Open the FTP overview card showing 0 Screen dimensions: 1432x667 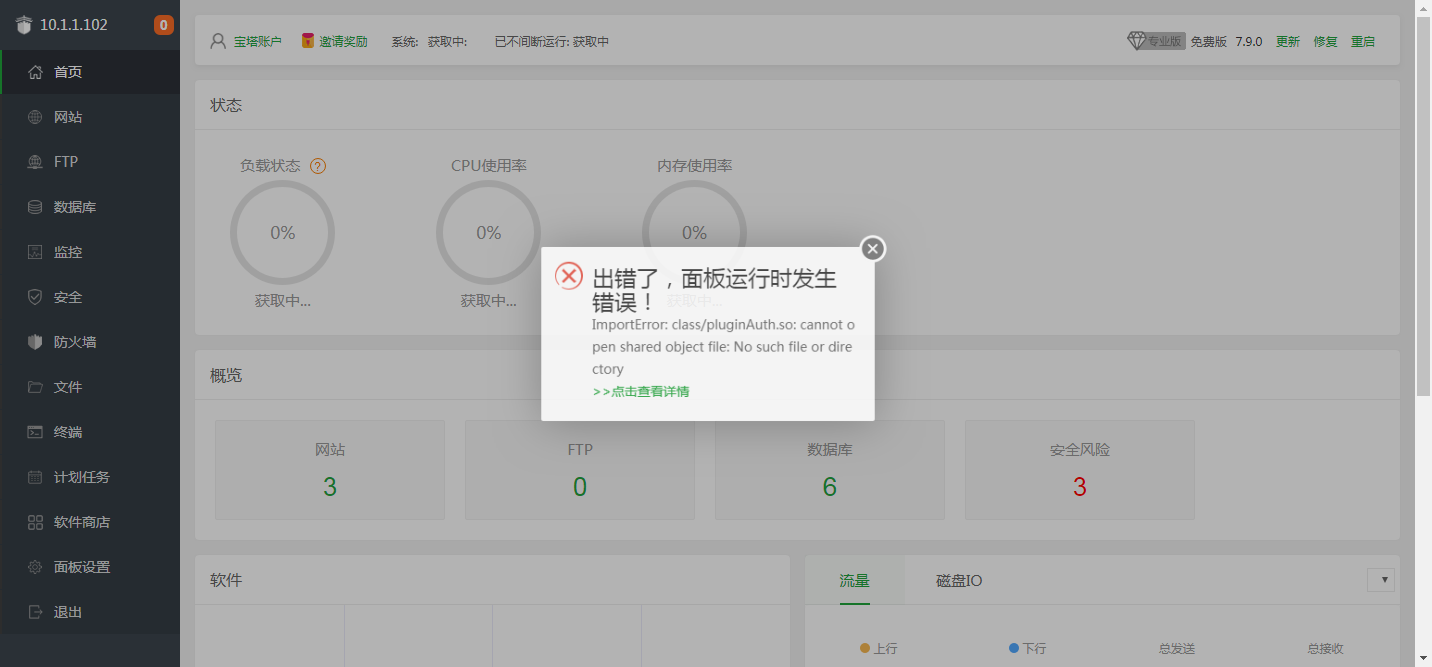pyautogui.click(x=580, y=470)
